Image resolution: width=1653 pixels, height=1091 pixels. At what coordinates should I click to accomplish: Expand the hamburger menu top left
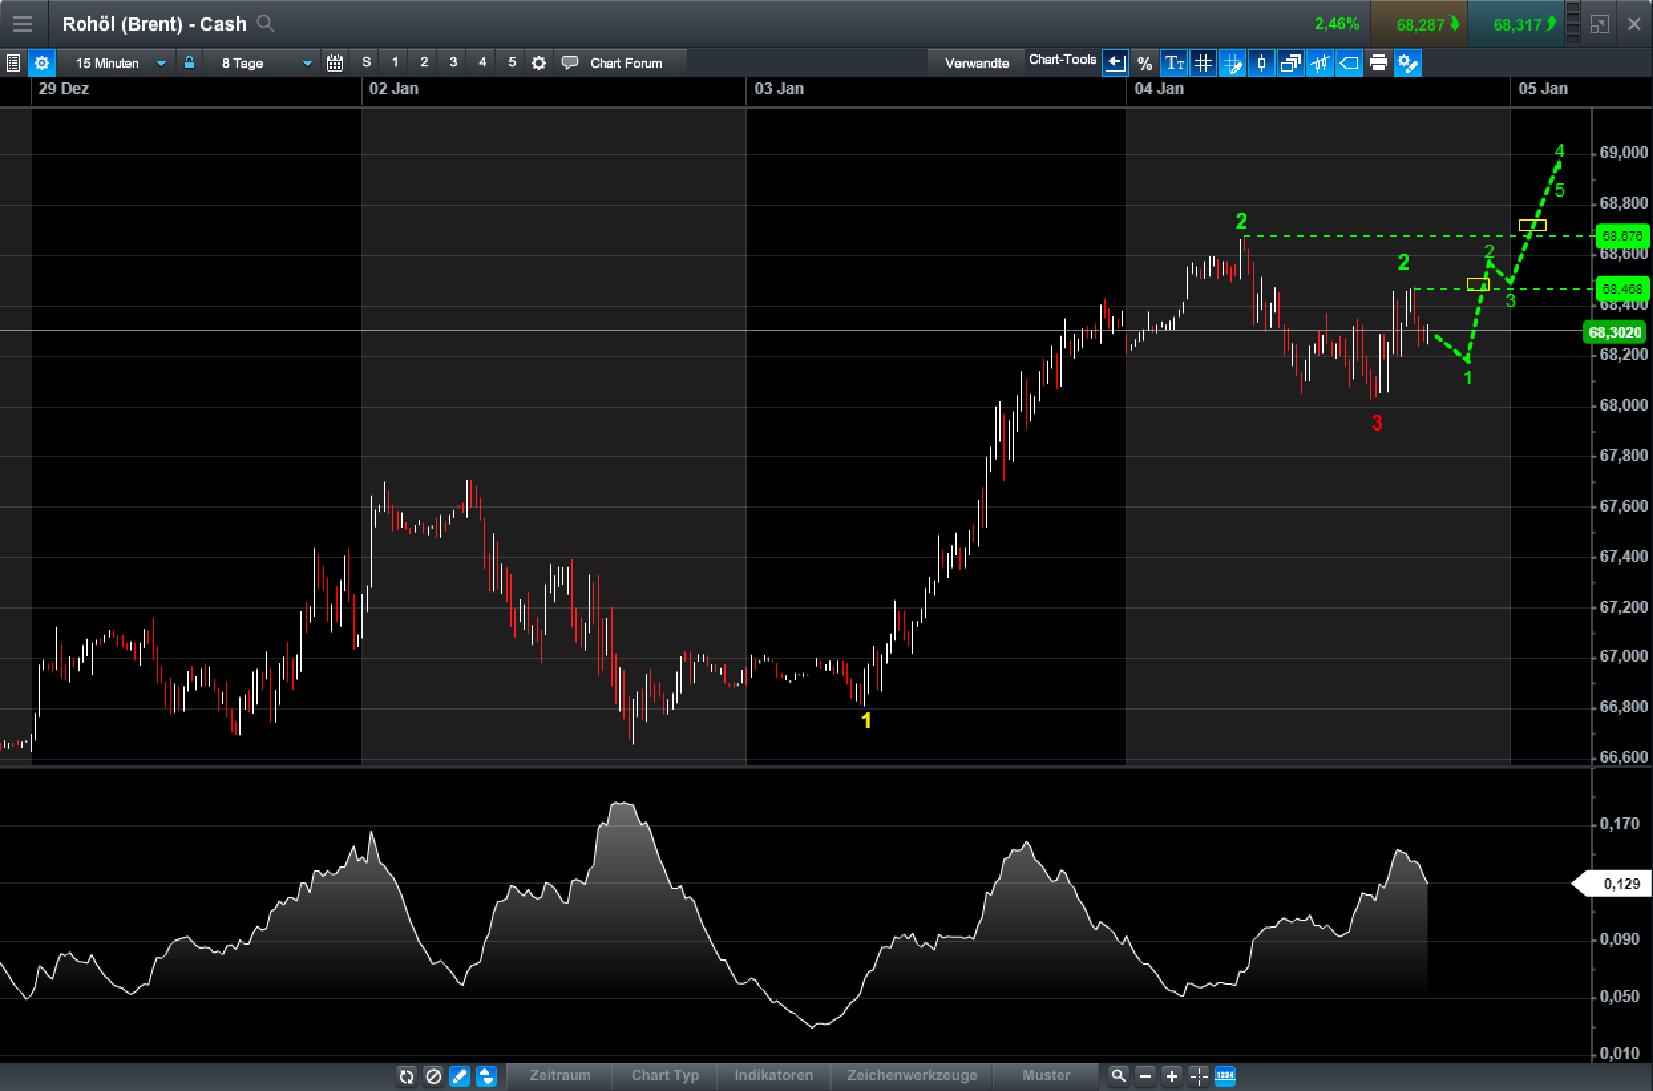point(22,23)
